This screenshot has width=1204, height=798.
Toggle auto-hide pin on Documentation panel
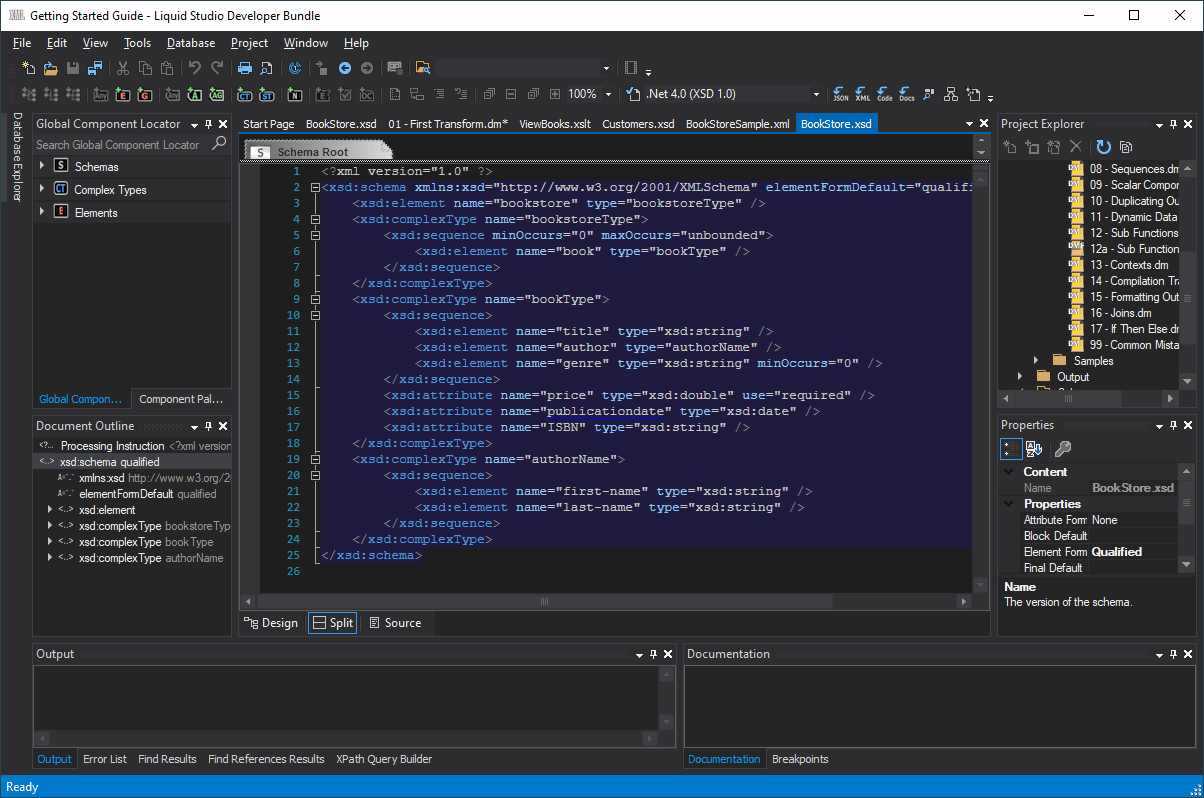[1174, 654]
